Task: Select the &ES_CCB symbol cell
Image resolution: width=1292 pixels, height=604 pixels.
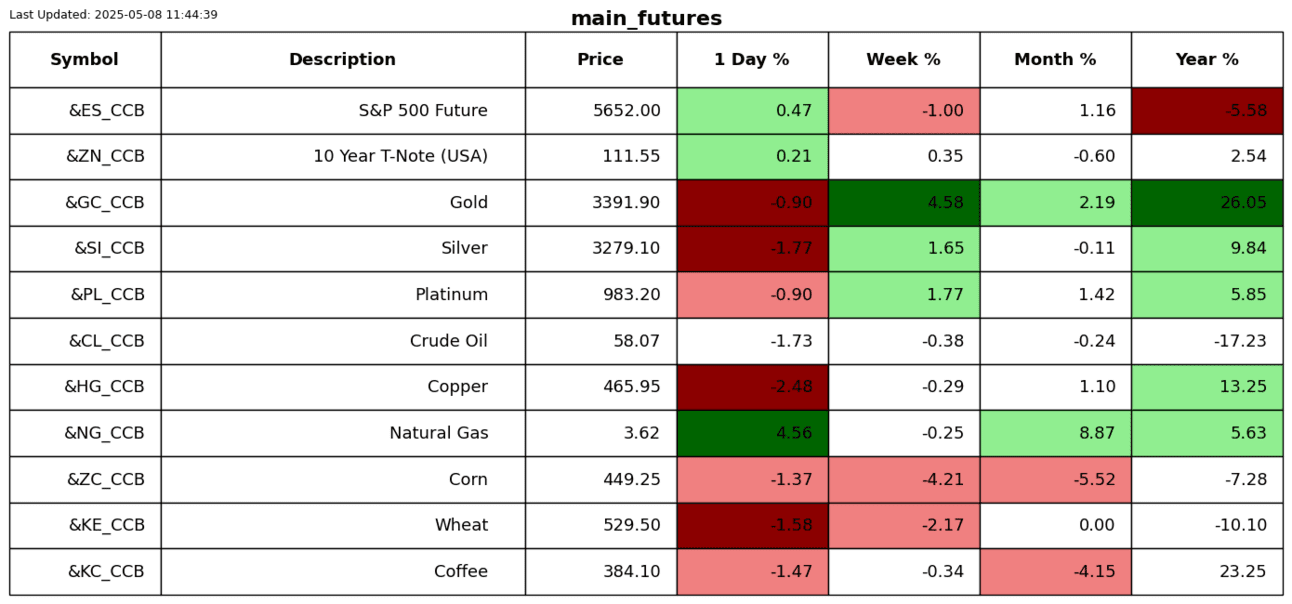Action: [106, 111]
